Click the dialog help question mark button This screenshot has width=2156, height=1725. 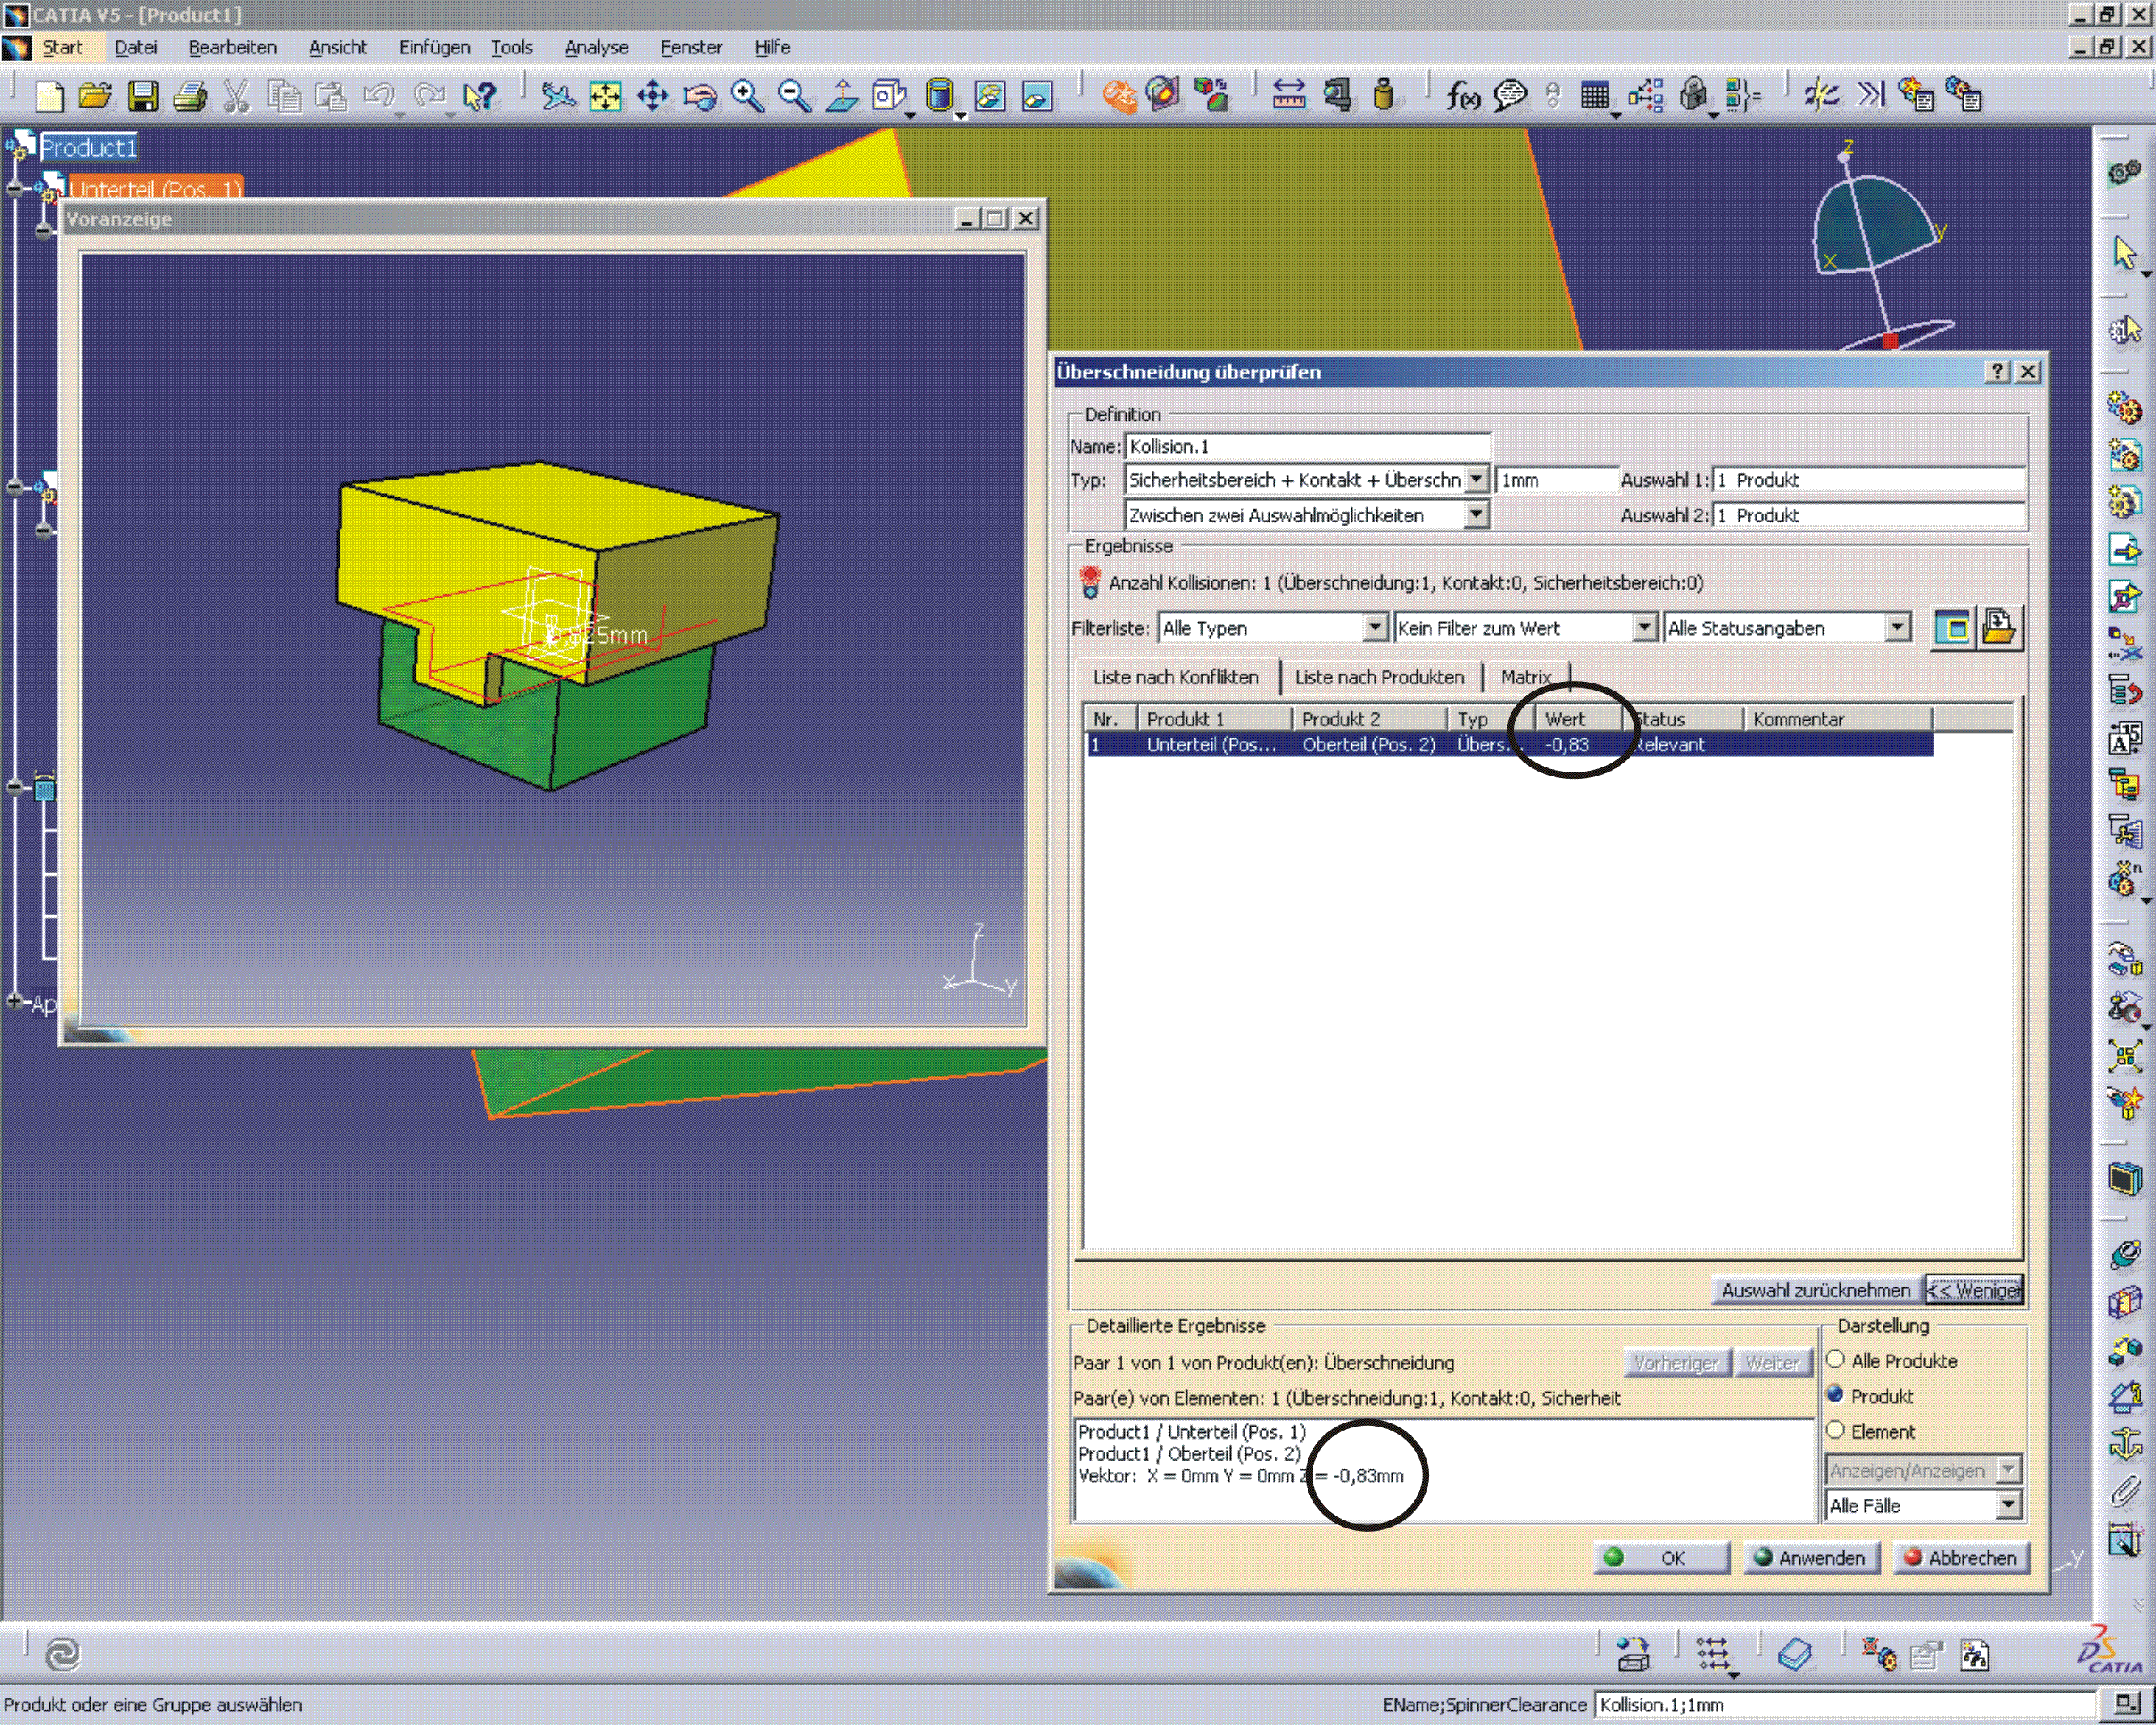tap(1996, 372)
